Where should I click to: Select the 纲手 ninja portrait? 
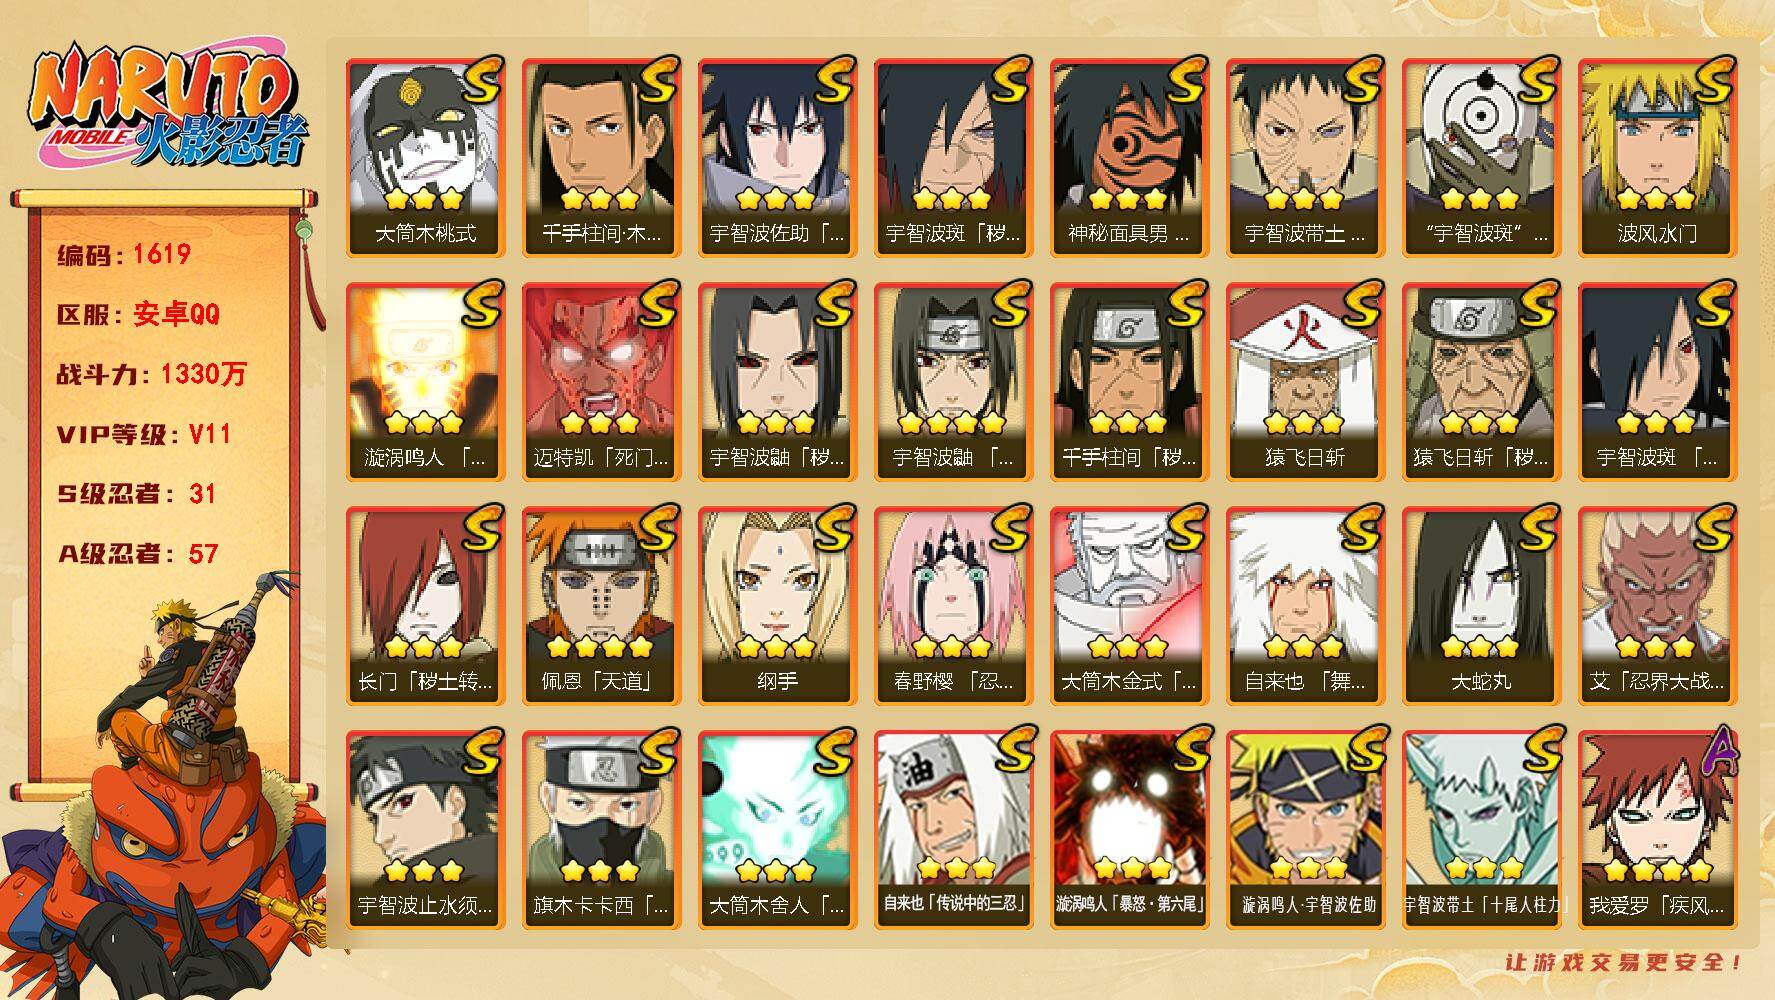(777, 606)
